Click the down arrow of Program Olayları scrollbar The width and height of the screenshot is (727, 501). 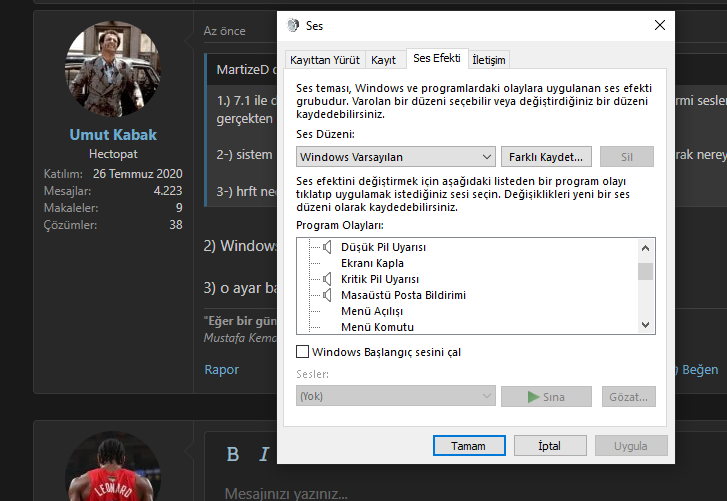pos(645,325)
